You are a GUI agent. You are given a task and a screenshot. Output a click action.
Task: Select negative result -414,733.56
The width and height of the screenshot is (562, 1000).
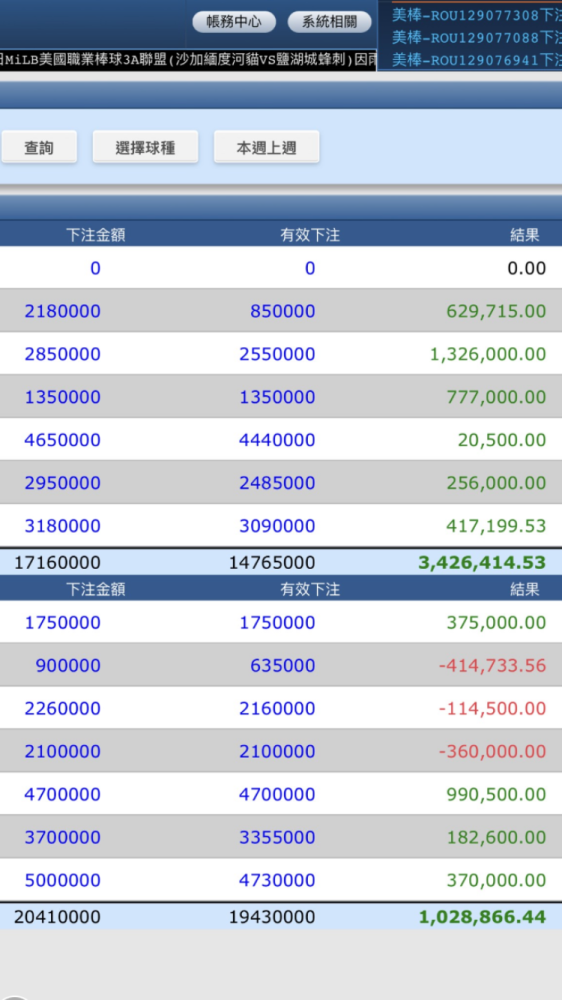coord(492,666)
